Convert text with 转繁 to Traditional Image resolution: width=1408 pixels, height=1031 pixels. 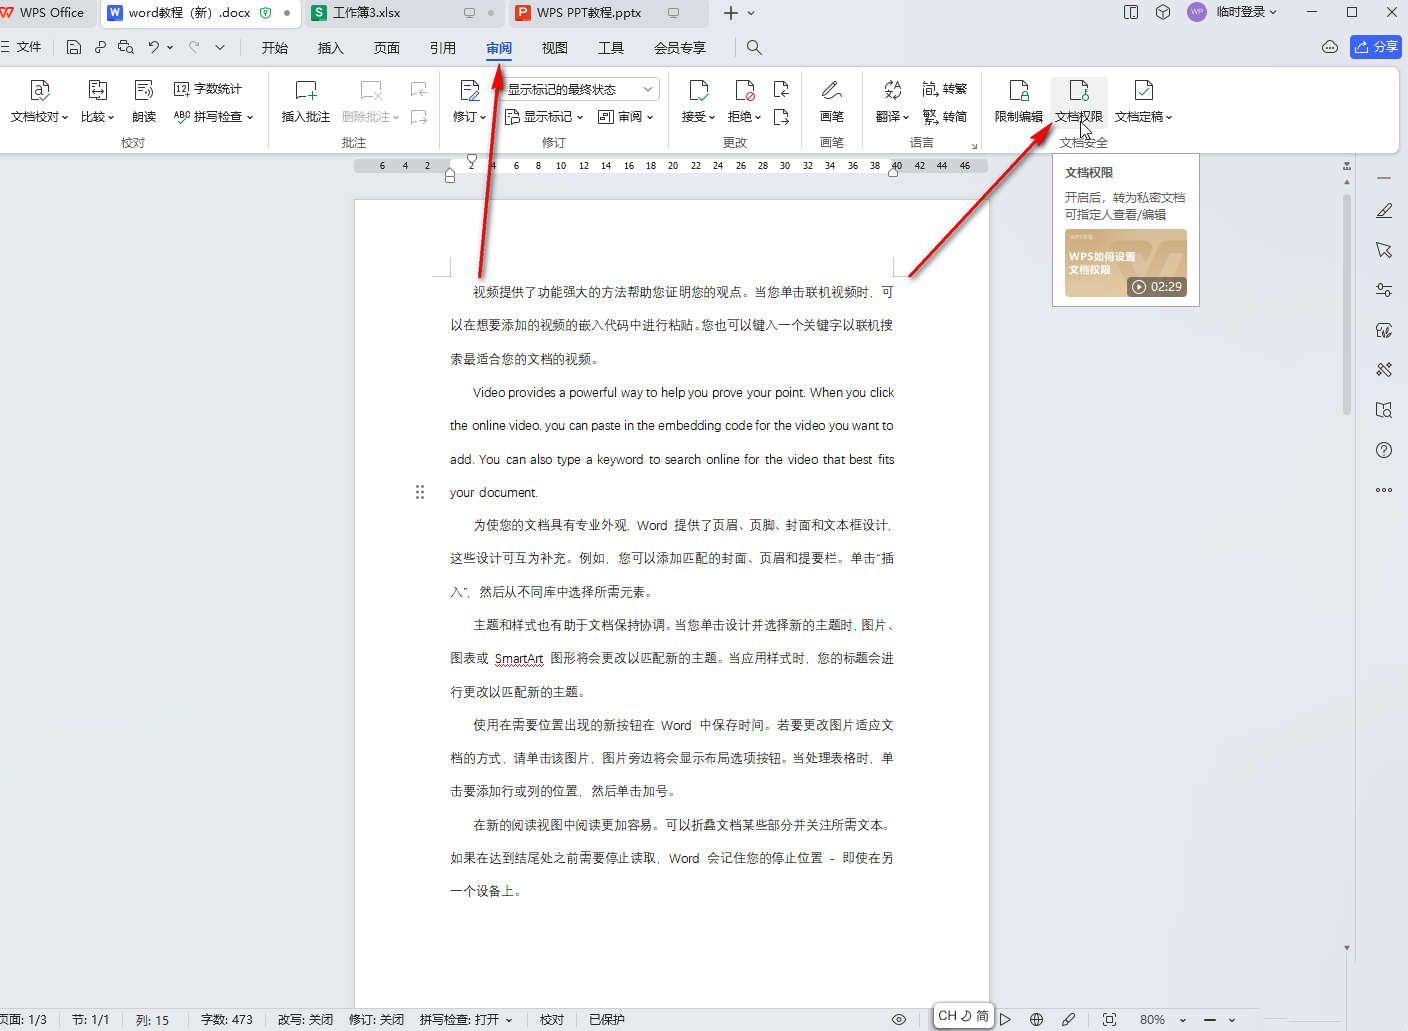point(944,89)
